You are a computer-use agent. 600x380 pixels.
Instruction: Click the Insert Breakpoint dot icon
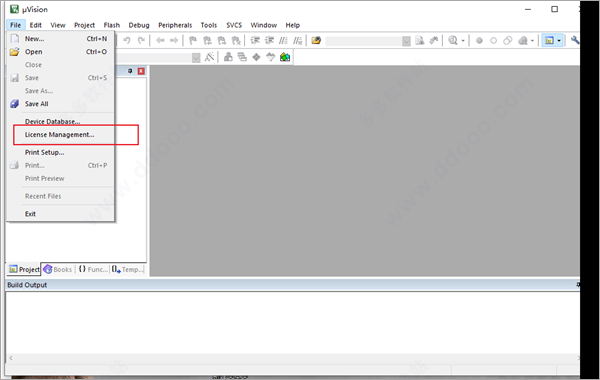(x=479, y=41)
